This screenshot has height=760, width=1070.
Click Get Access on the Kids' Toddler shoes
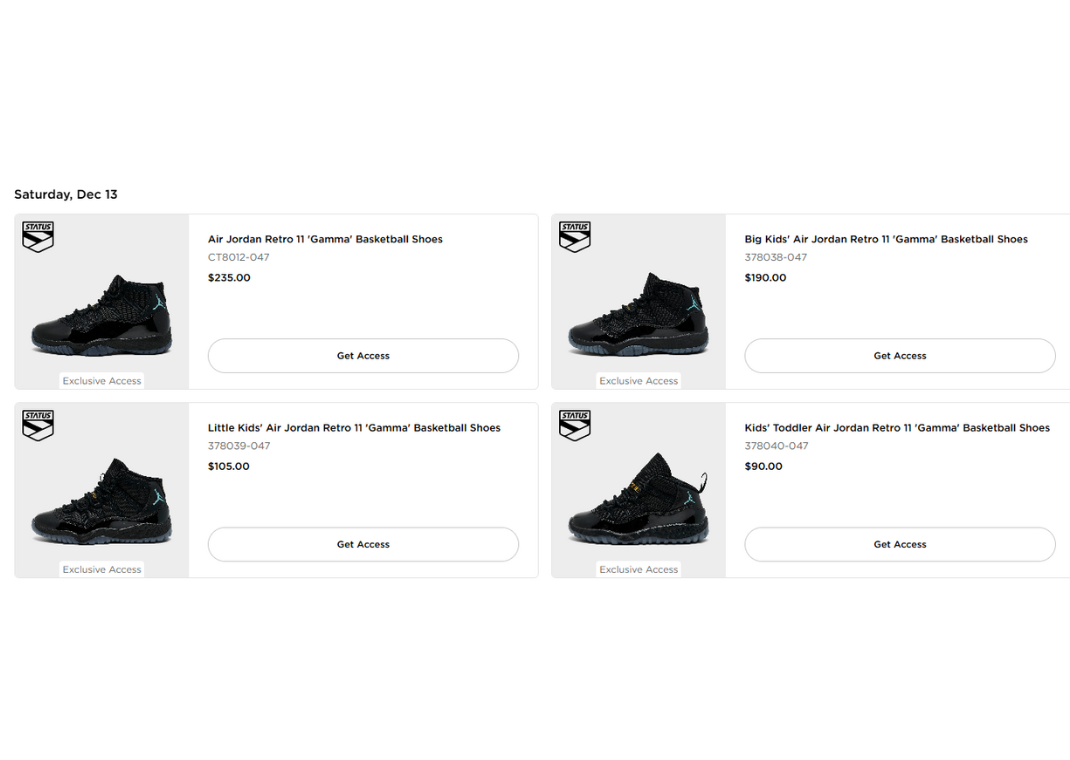tap(899, 544)
